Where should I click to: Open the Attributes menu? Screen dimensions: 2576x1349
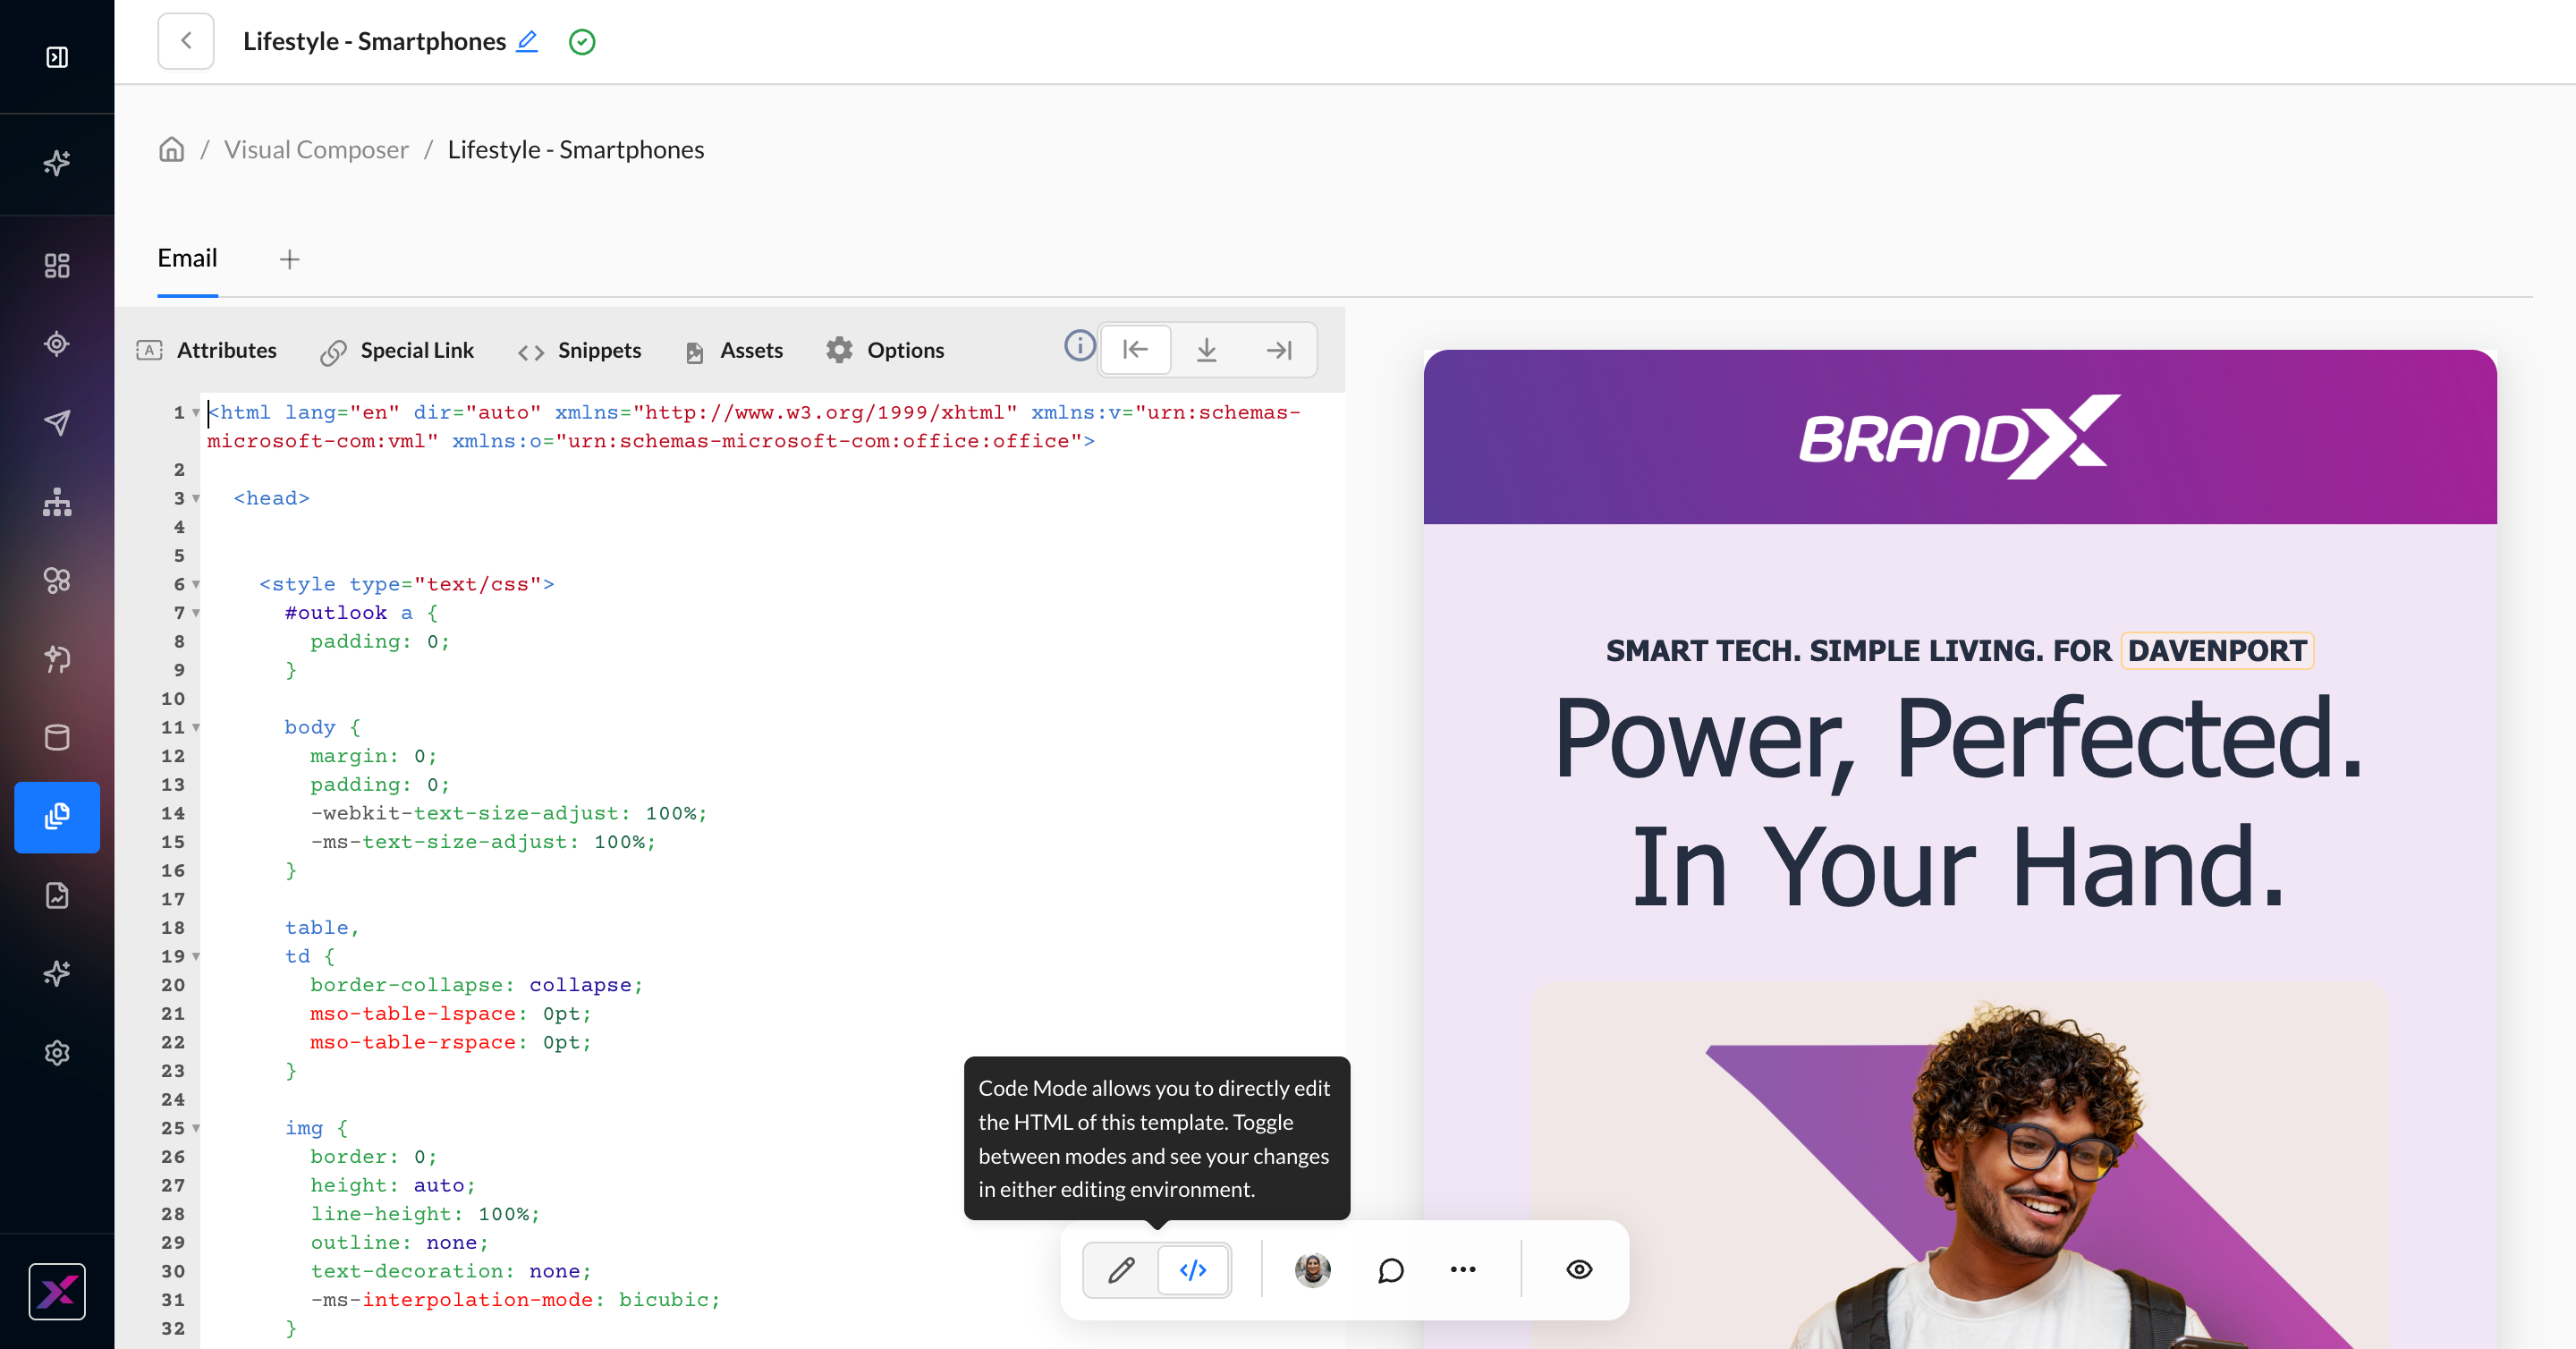pyautogui.click(x=207, y=350)
